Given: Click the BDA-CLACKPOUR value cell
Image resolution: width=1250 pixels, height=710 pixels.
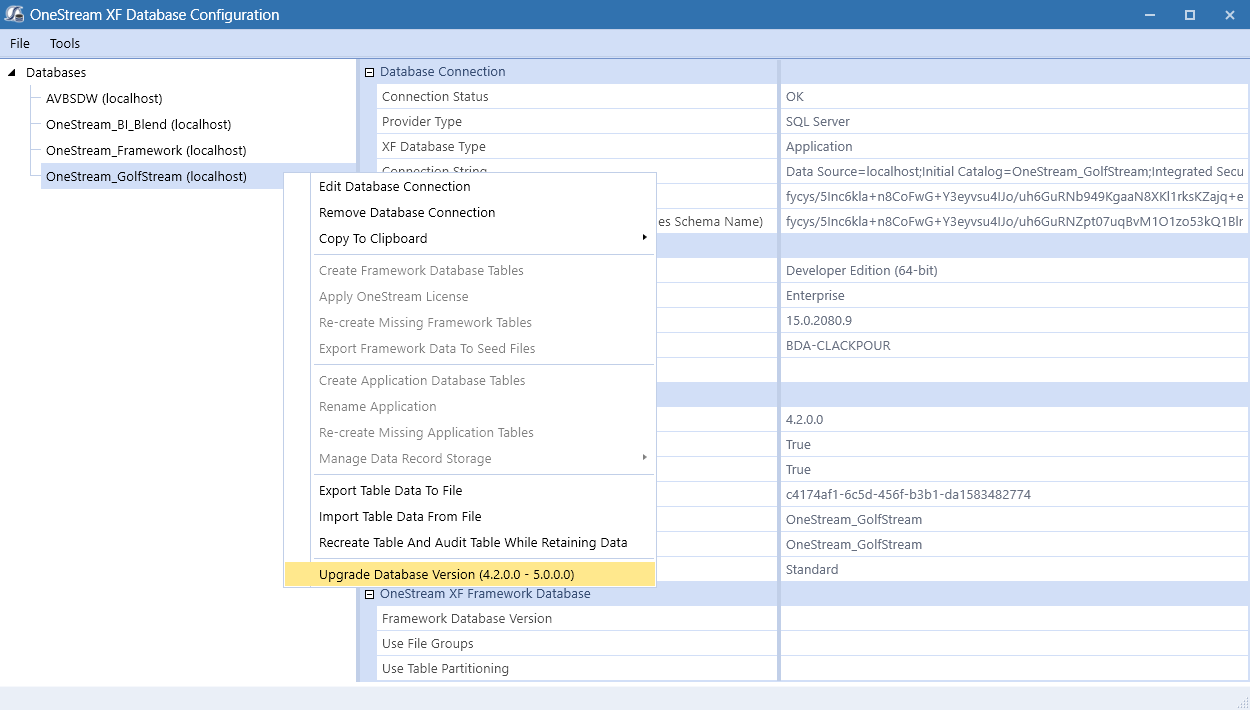Looking at the screenshot, I should tap(1014, 346).
